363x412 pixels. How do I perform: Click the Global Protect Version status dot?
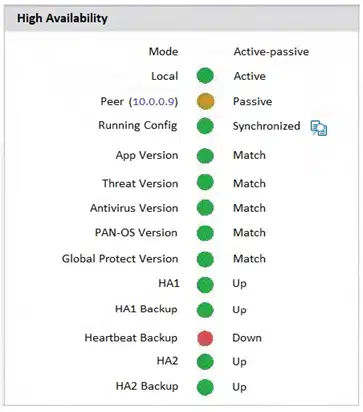pyautogui.click(x=205, y=259)
